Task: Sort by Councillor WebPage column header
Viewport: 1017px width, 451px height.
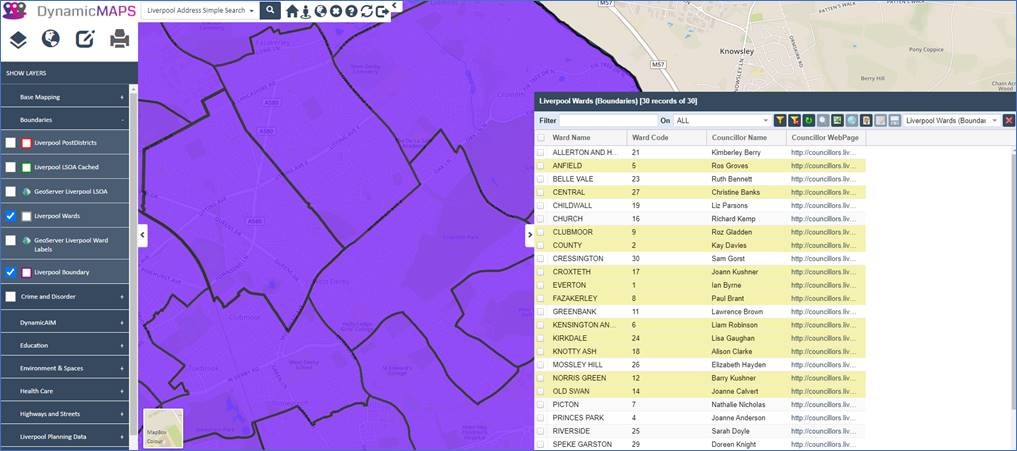Action: [x=826, y=138]
